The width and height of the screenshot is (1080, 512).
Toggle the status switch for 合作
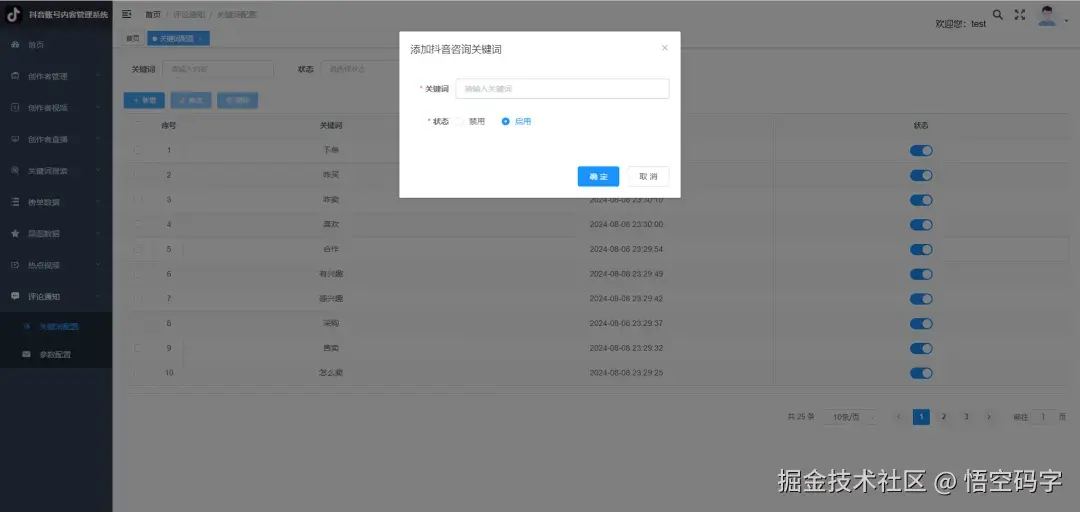pyautogui.click(x=921, y=249)
